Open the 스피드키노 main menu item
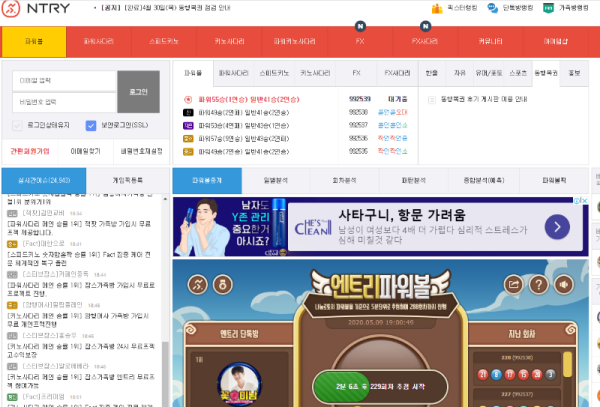Screen dimensions: 600x407 pos(164,41)
